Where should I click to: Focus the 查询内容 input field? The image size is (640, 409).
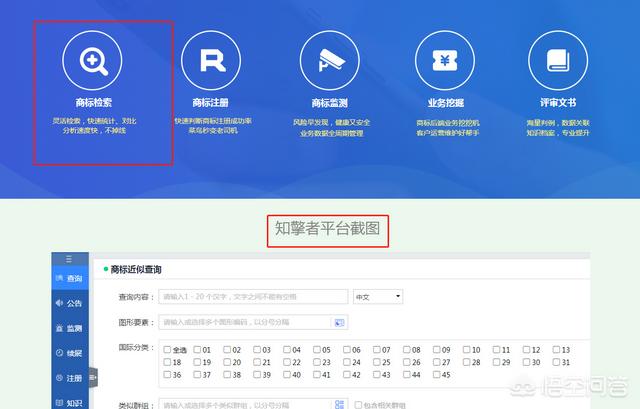point(253,297)
